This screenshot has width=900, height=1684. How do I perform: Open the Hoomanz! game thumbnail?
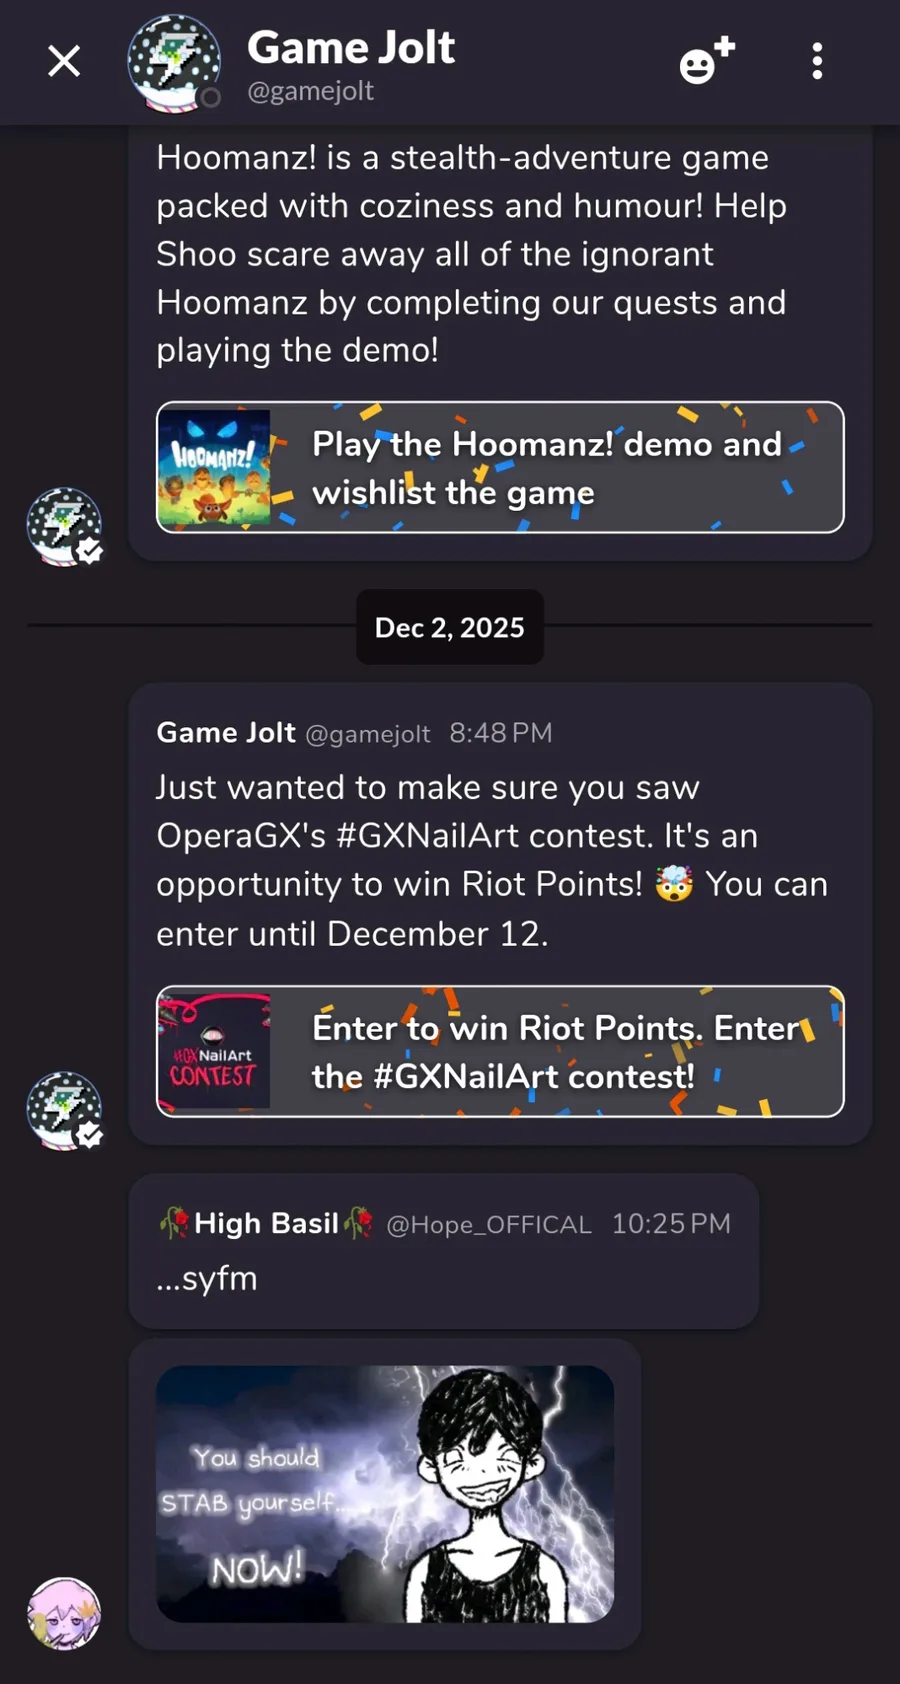pos(214,467)
